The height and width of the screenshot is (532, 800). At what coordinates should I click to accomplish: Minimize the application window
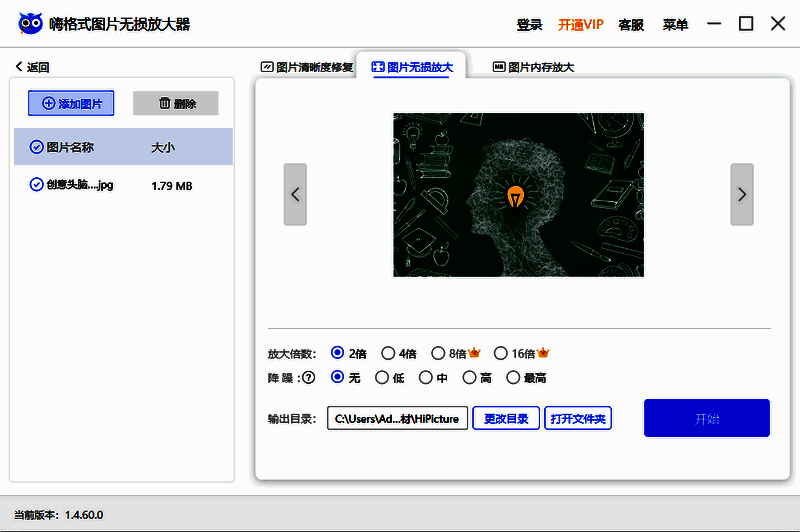[714, 23]
